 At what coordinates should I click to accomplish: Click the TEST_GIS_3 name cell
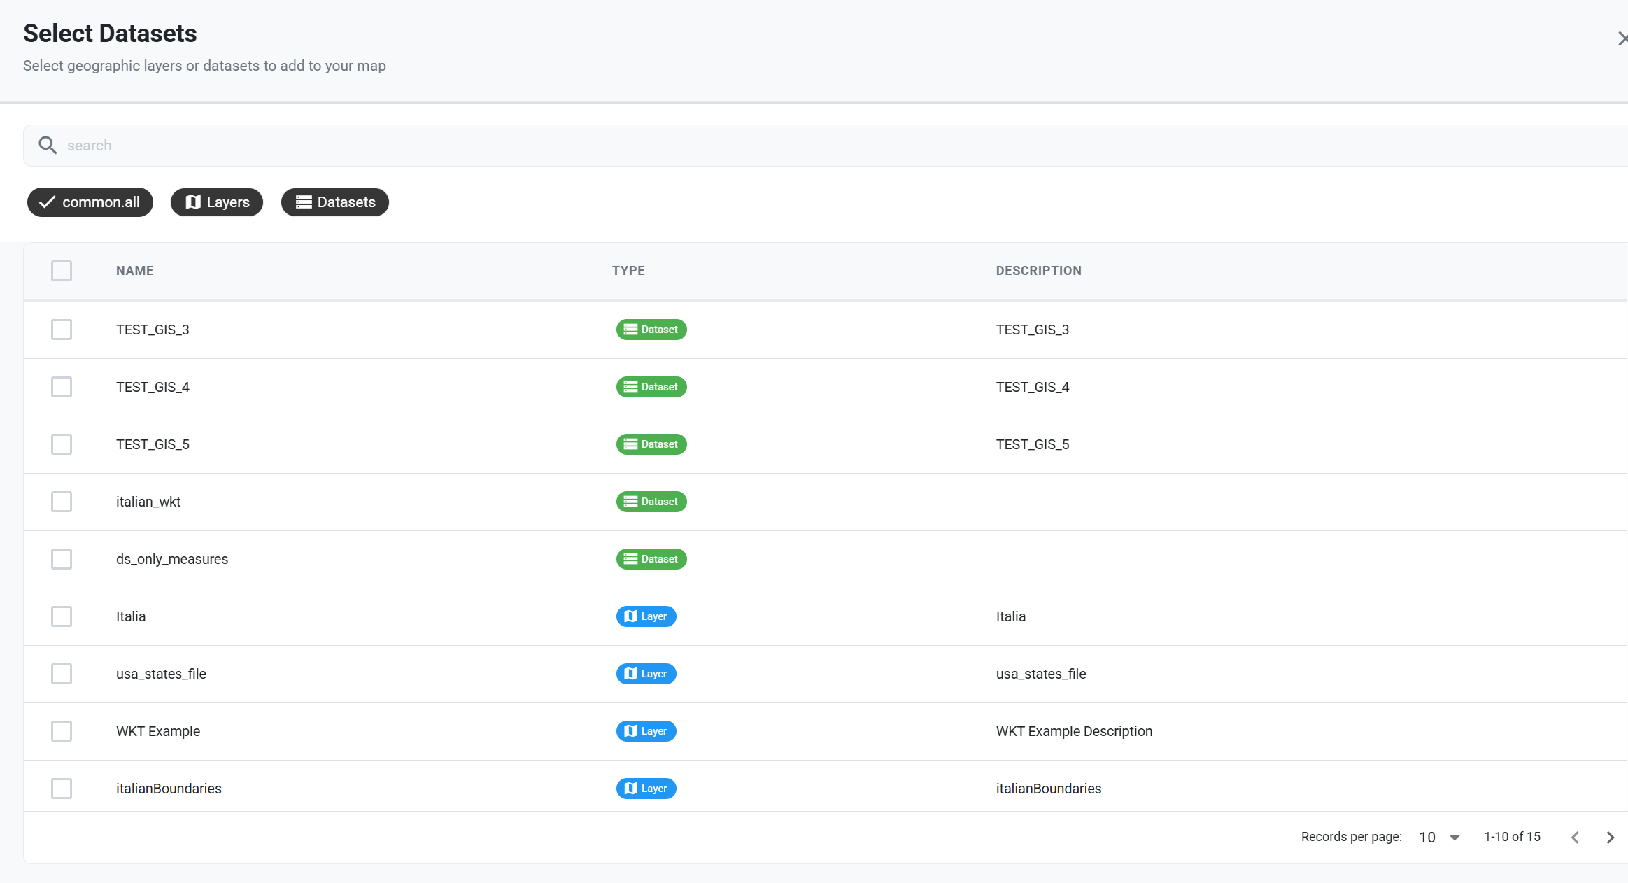[153, 329]
